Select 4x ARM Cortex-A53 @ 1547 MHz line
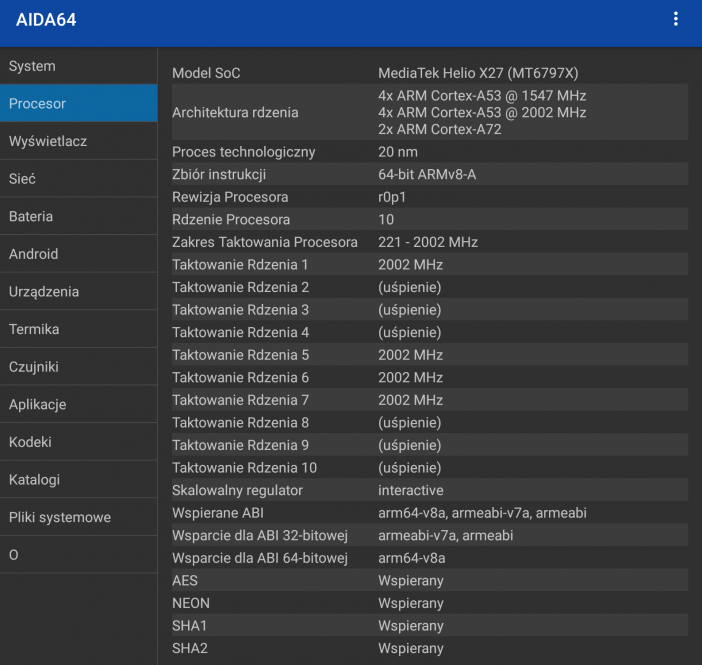 pyautogui.click(x=482, y=95)
